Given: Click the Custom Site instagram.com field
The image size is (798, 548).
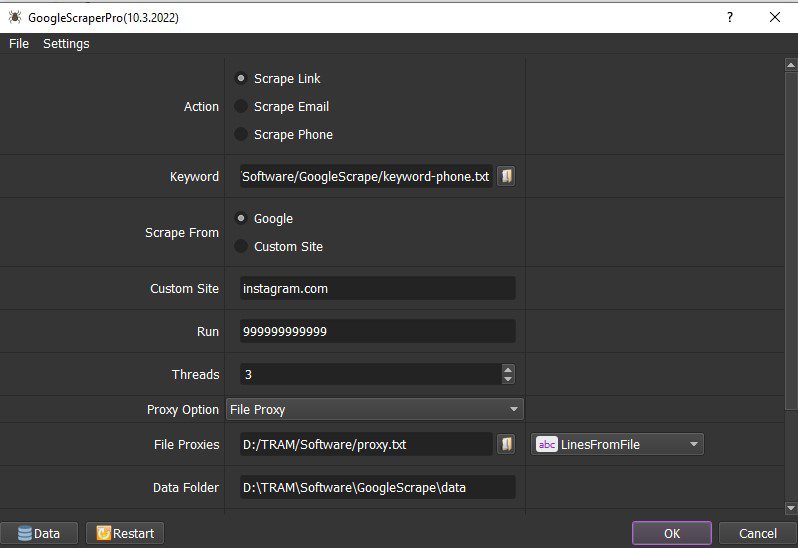Looking at the screenshot, I should click(x=378, y=289).
